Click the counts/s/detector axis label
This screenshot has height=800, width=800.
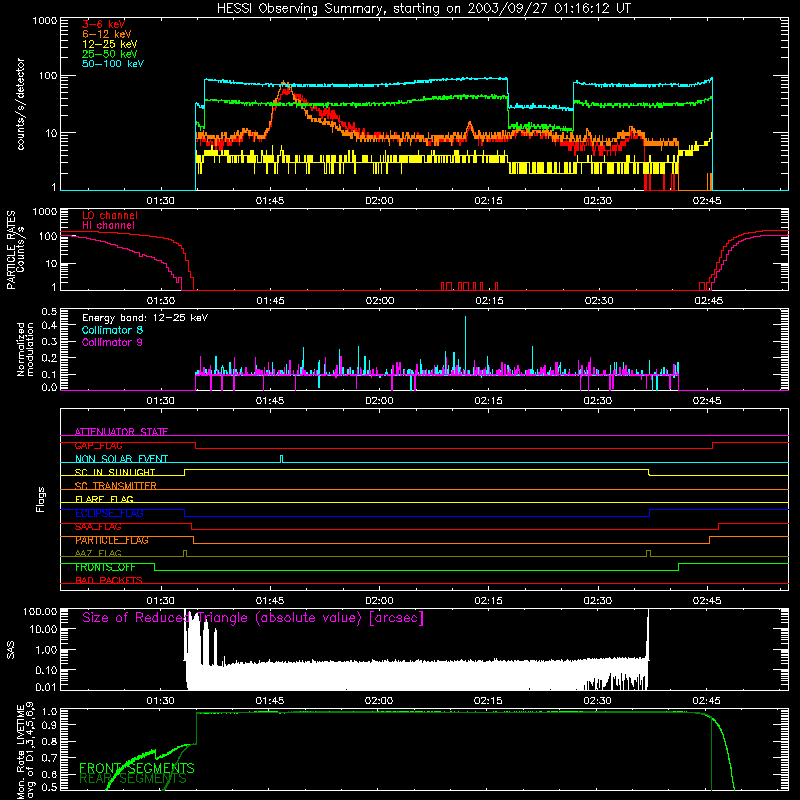21,104
